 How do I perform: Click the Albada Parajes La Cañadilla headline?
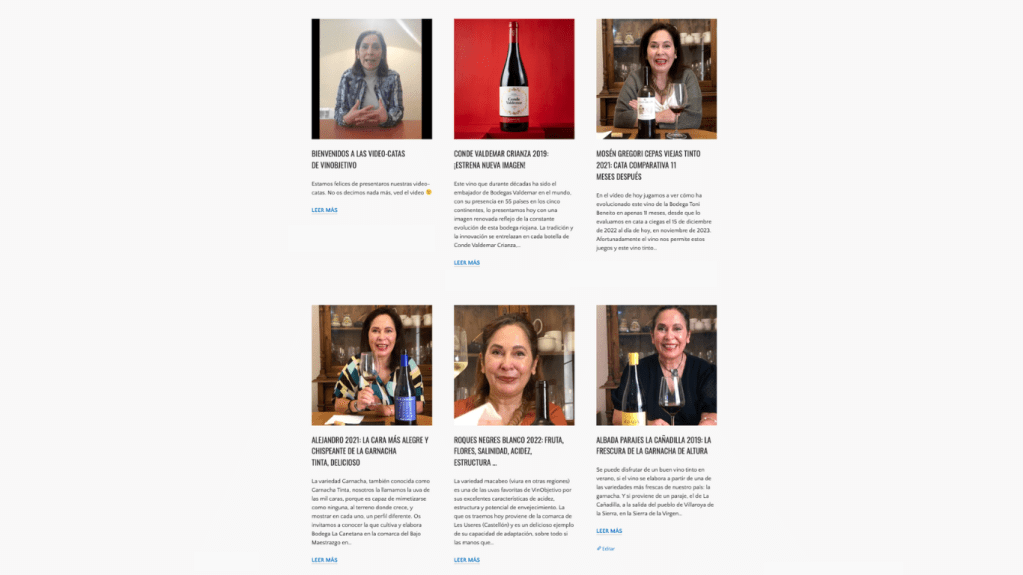(x=654, y=445)
